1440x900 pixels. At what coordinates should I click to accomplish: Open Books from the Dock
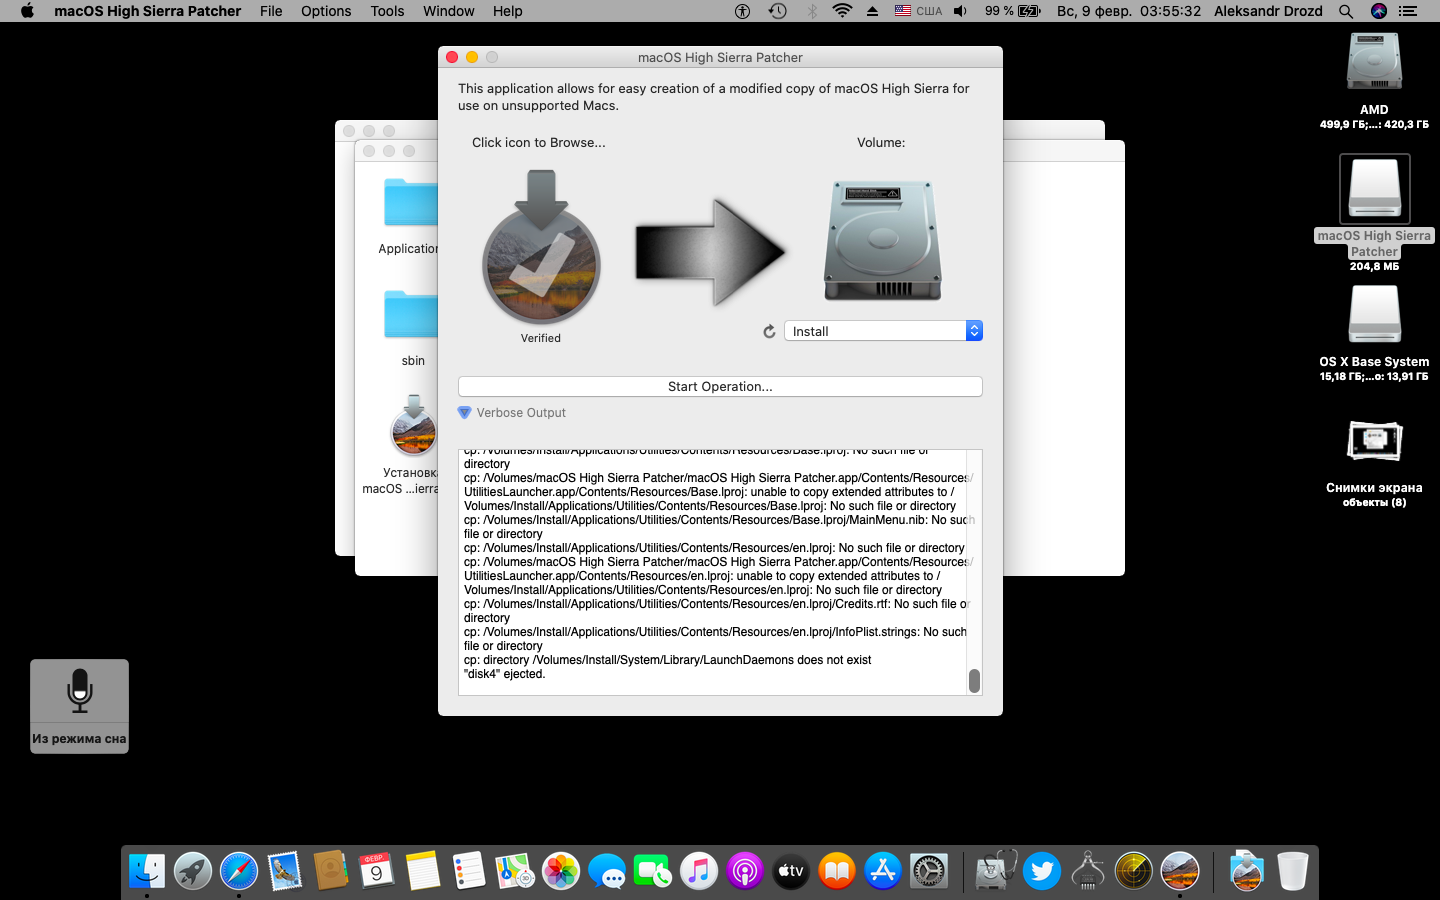click(837, 871)
